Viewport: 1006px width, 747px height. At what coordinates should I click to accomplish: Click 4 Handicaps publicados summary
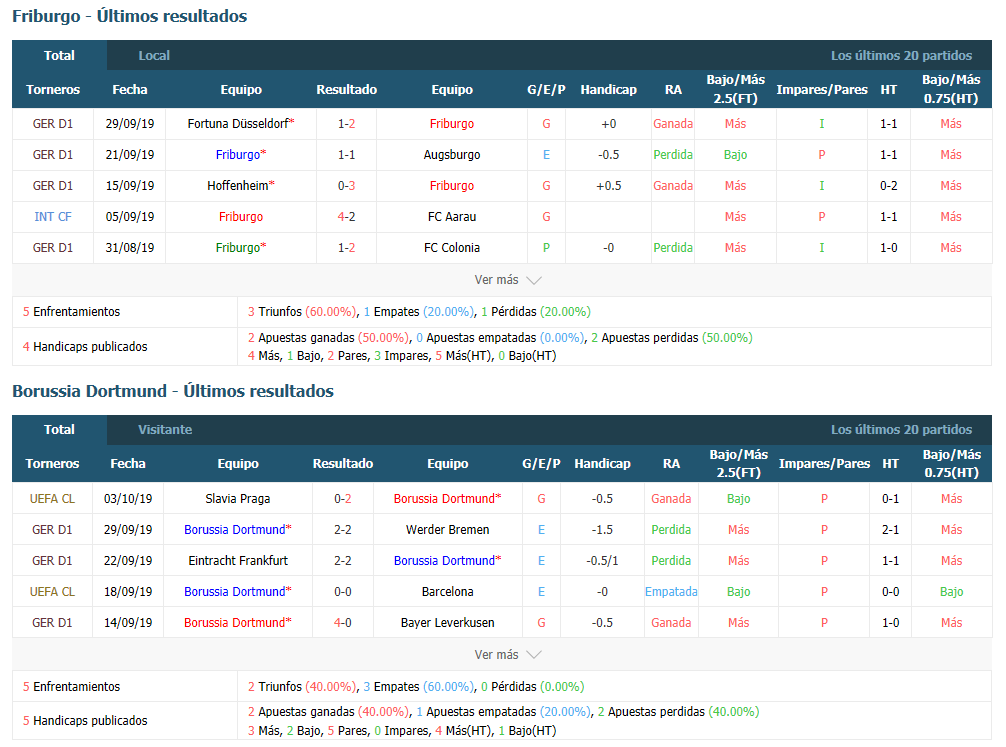(x=85, y=347)
